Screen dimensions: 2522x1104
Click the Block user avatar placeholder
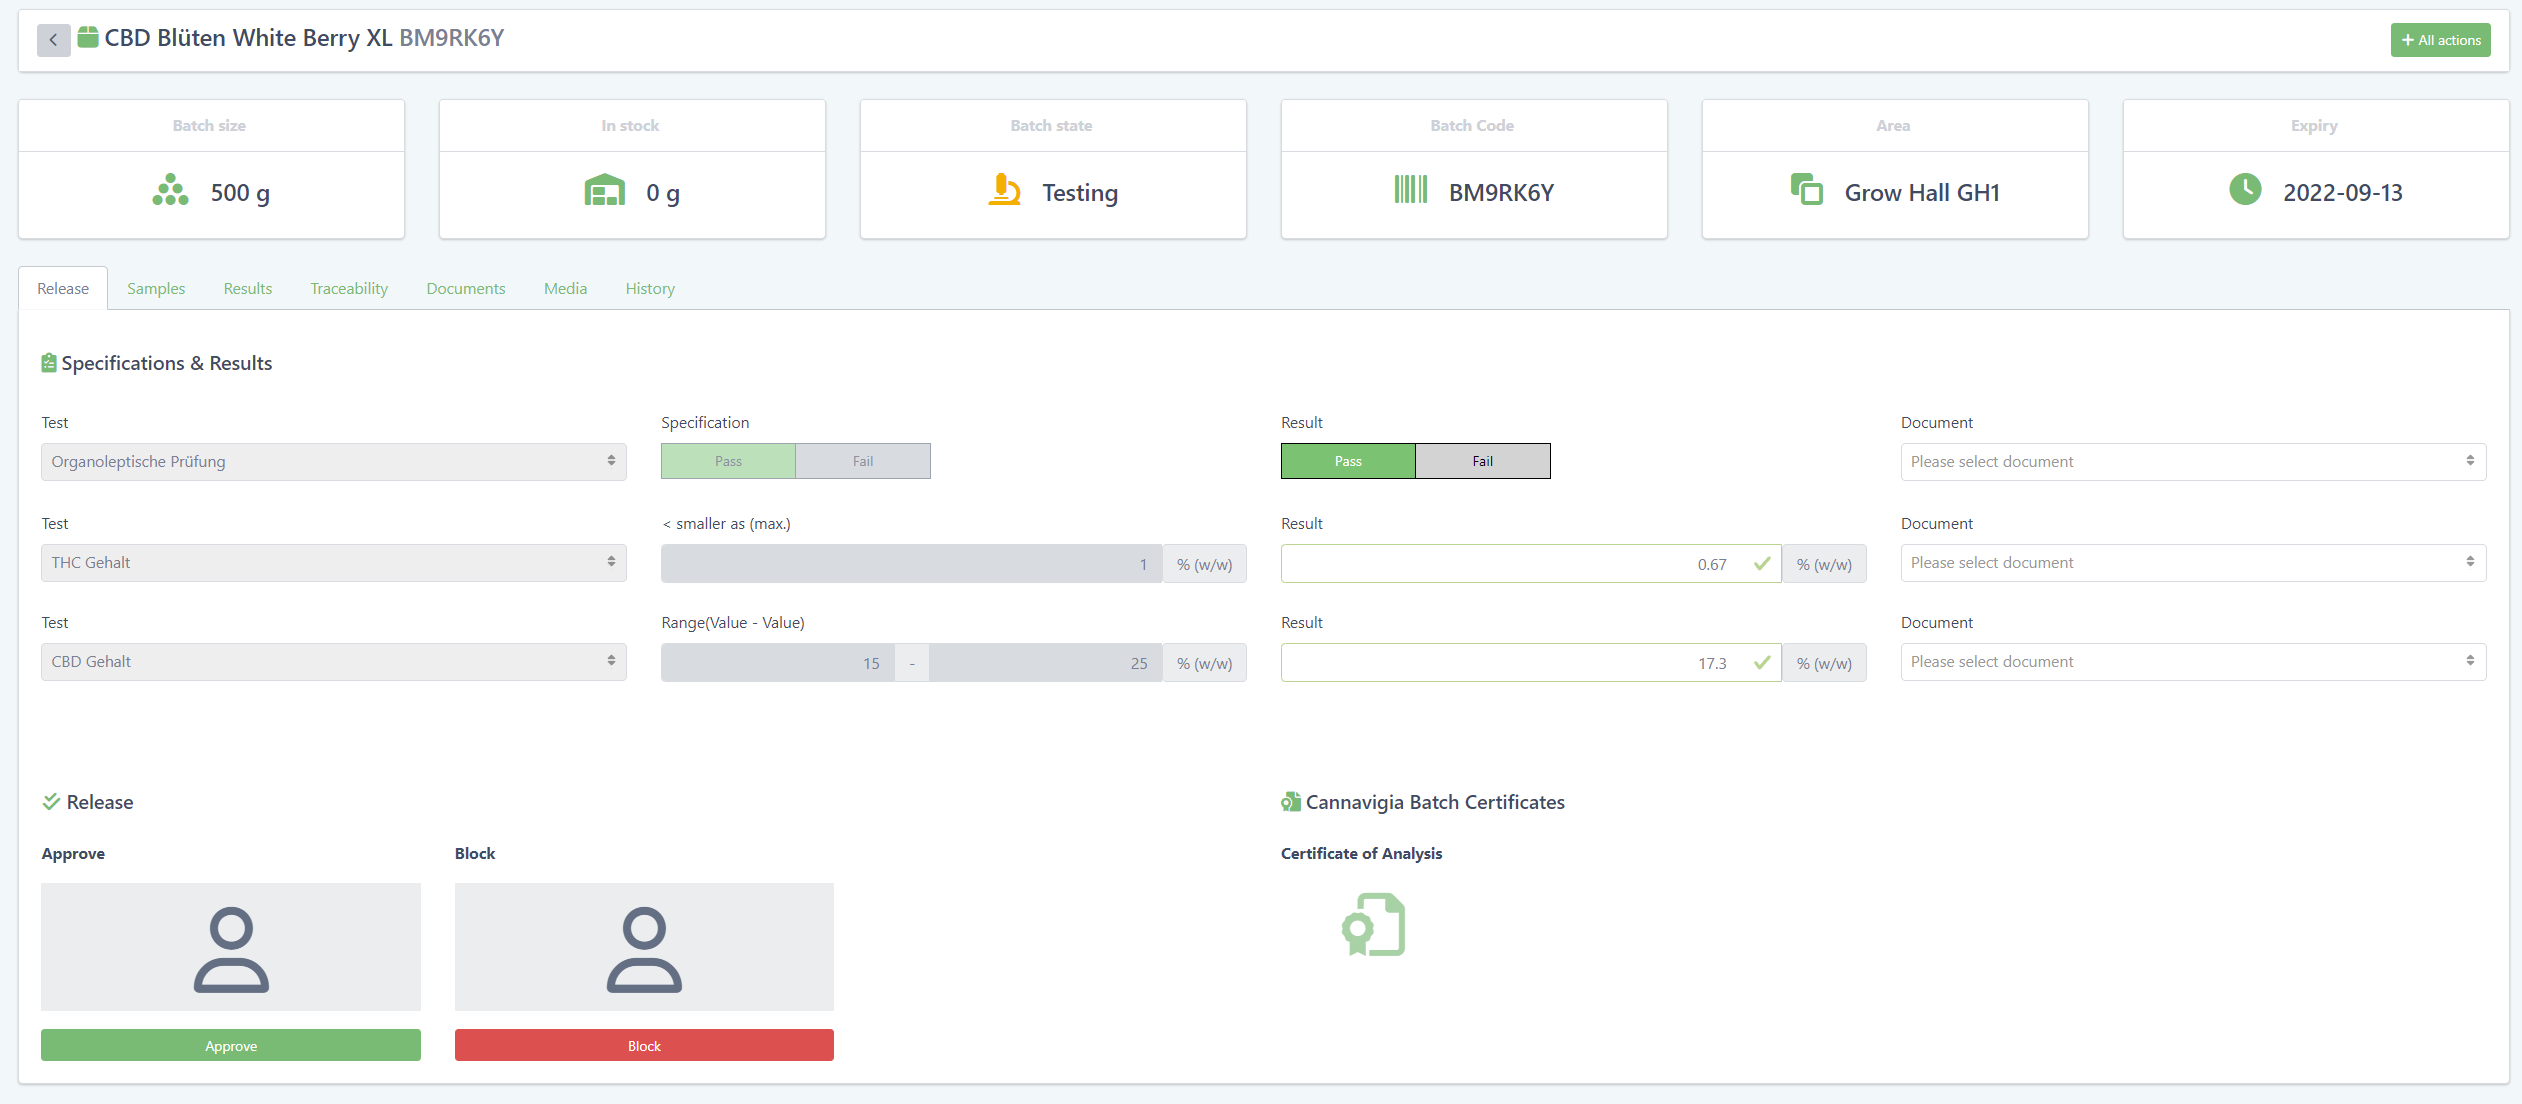tap(644, 947)
